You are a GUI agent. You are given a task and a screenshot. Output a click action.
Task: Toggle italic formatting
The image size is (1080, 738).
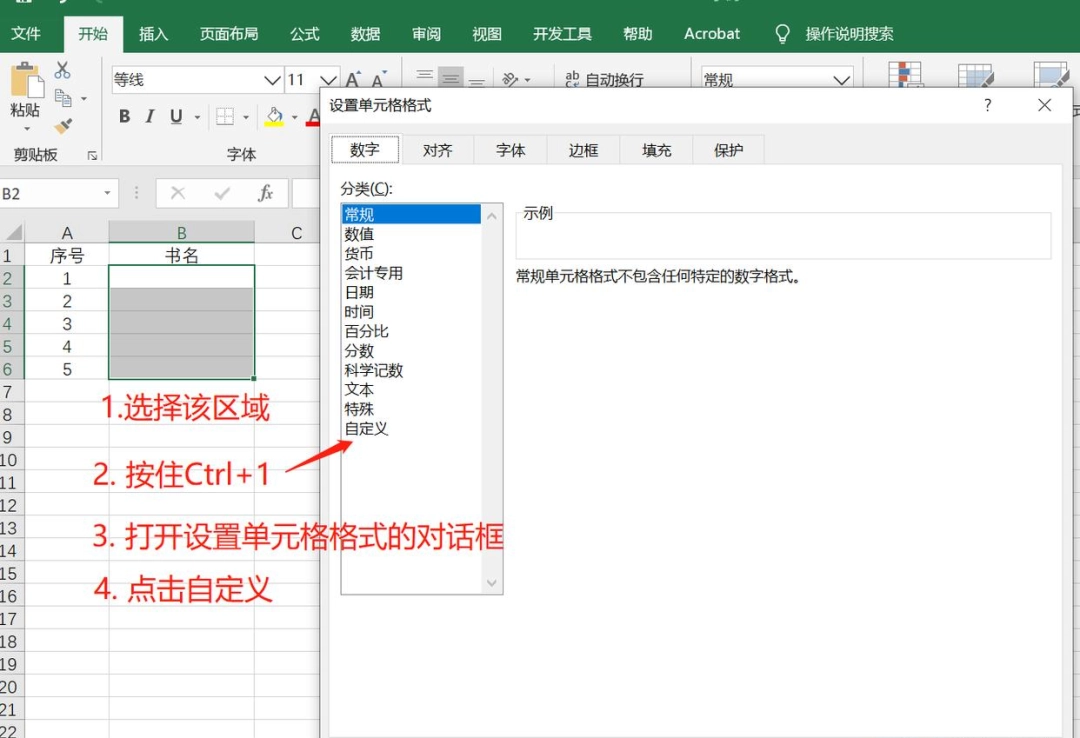tap(149, 116)
